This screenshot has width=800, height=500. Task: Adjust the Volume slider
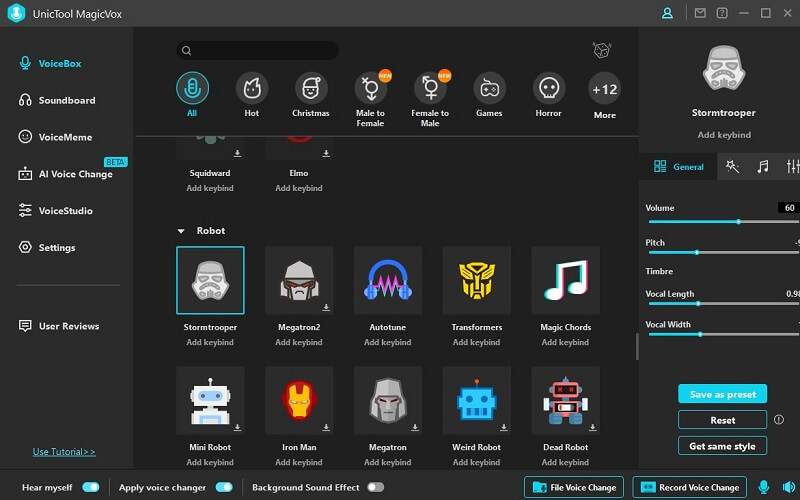pyautogui.click(x=738, y=222)
